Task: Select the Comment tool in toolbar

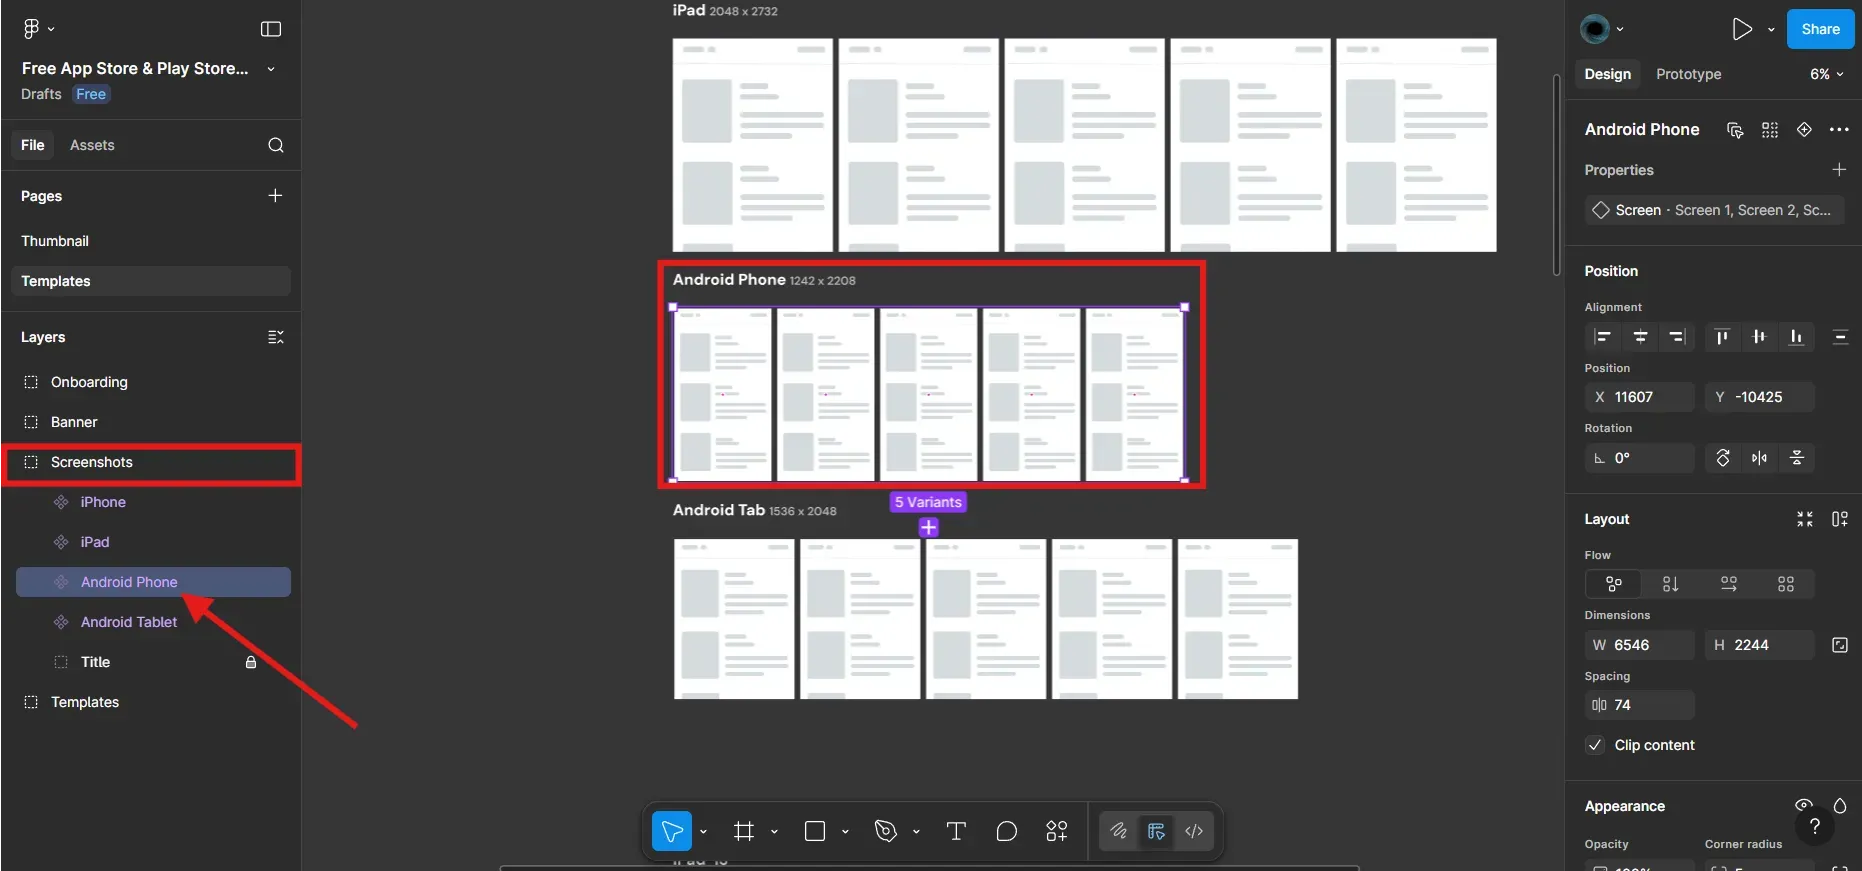Action: [1006, 831]
